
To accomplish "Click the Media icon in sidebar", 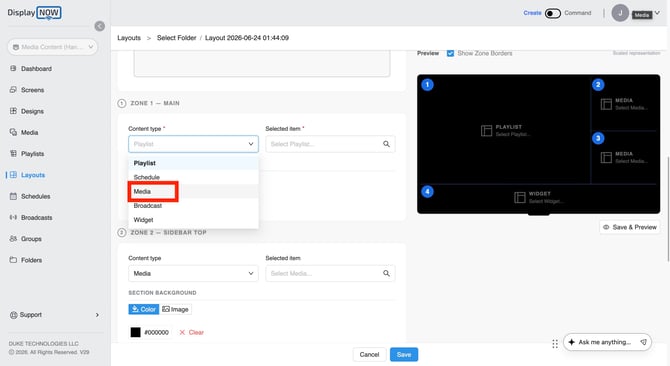I will [13, 132].
